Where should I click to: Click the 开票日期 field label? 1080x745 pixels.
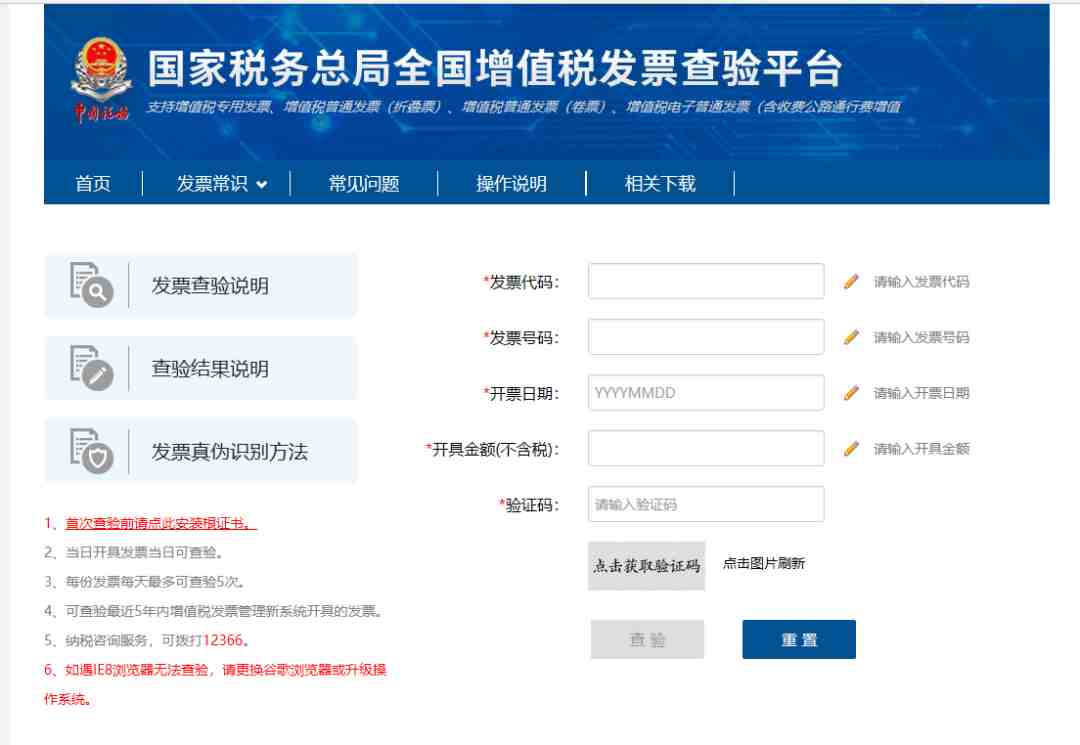click(521, 394)
